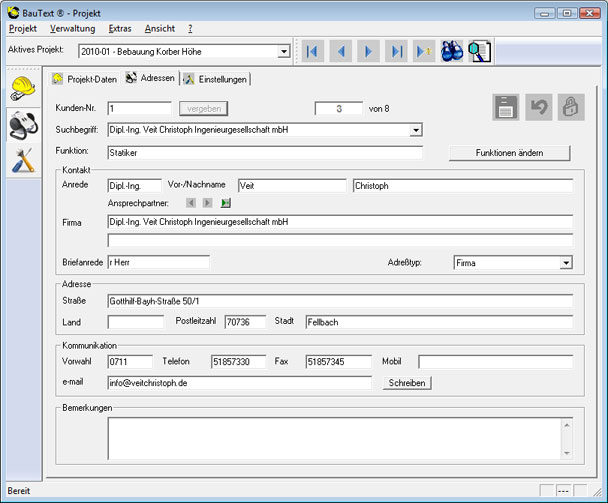This screenshot has width=608, height=503.
Task: Open the Verwaltung menu
Action: (72, 29)
